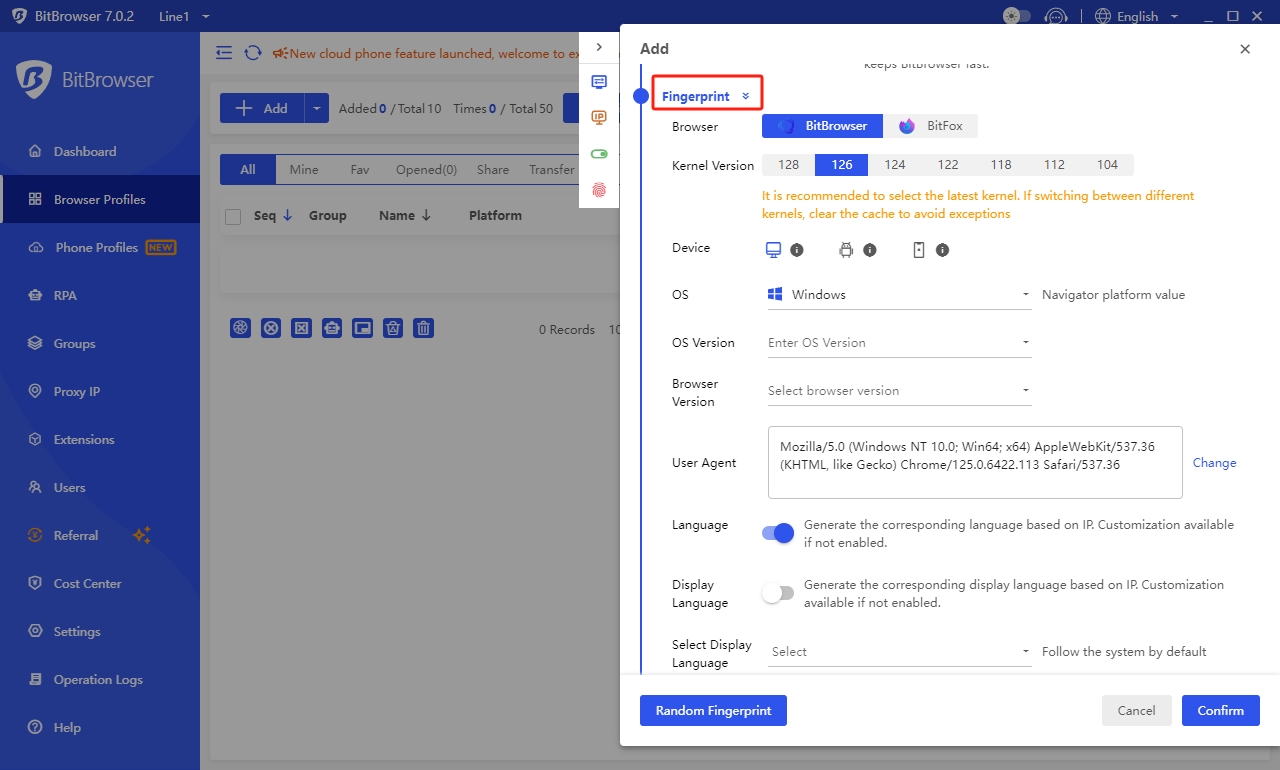Screen dimensions: 1280x770
Task: Select Browser Profiles in the sidebar
Action: (99, 200)
